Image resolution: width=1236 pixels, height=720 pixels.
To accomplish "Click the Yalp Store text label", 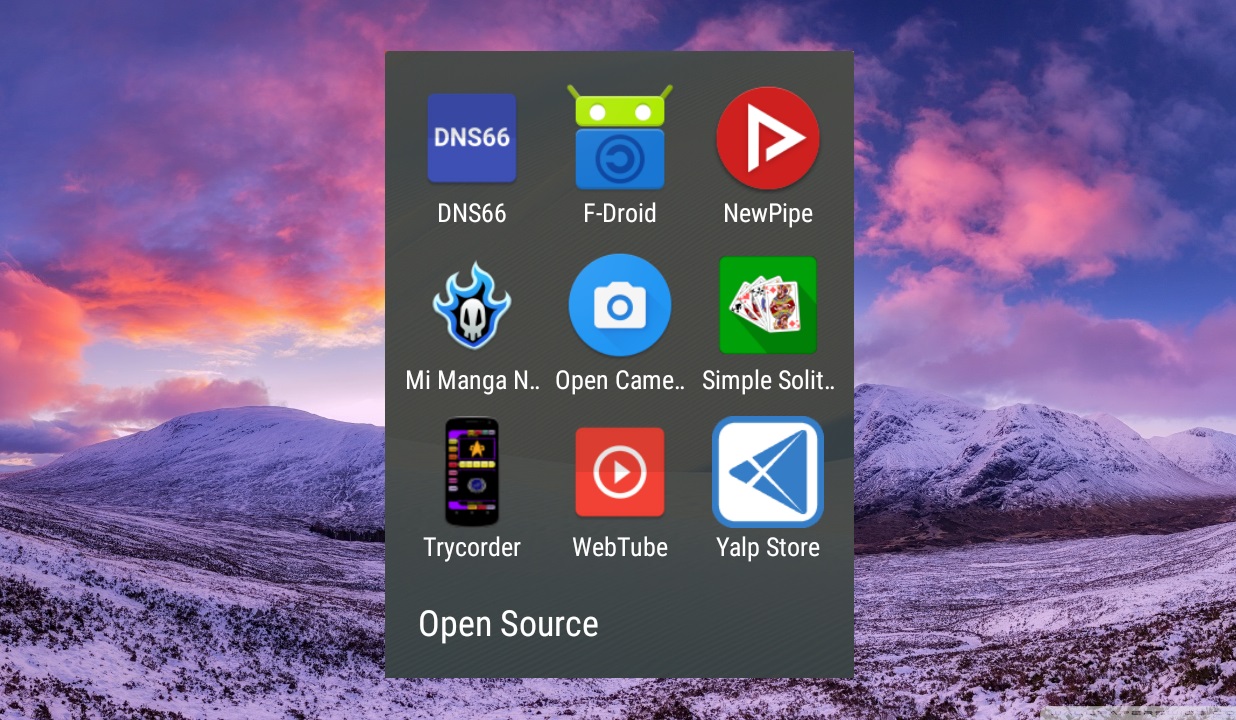I will tap(768, 547).
